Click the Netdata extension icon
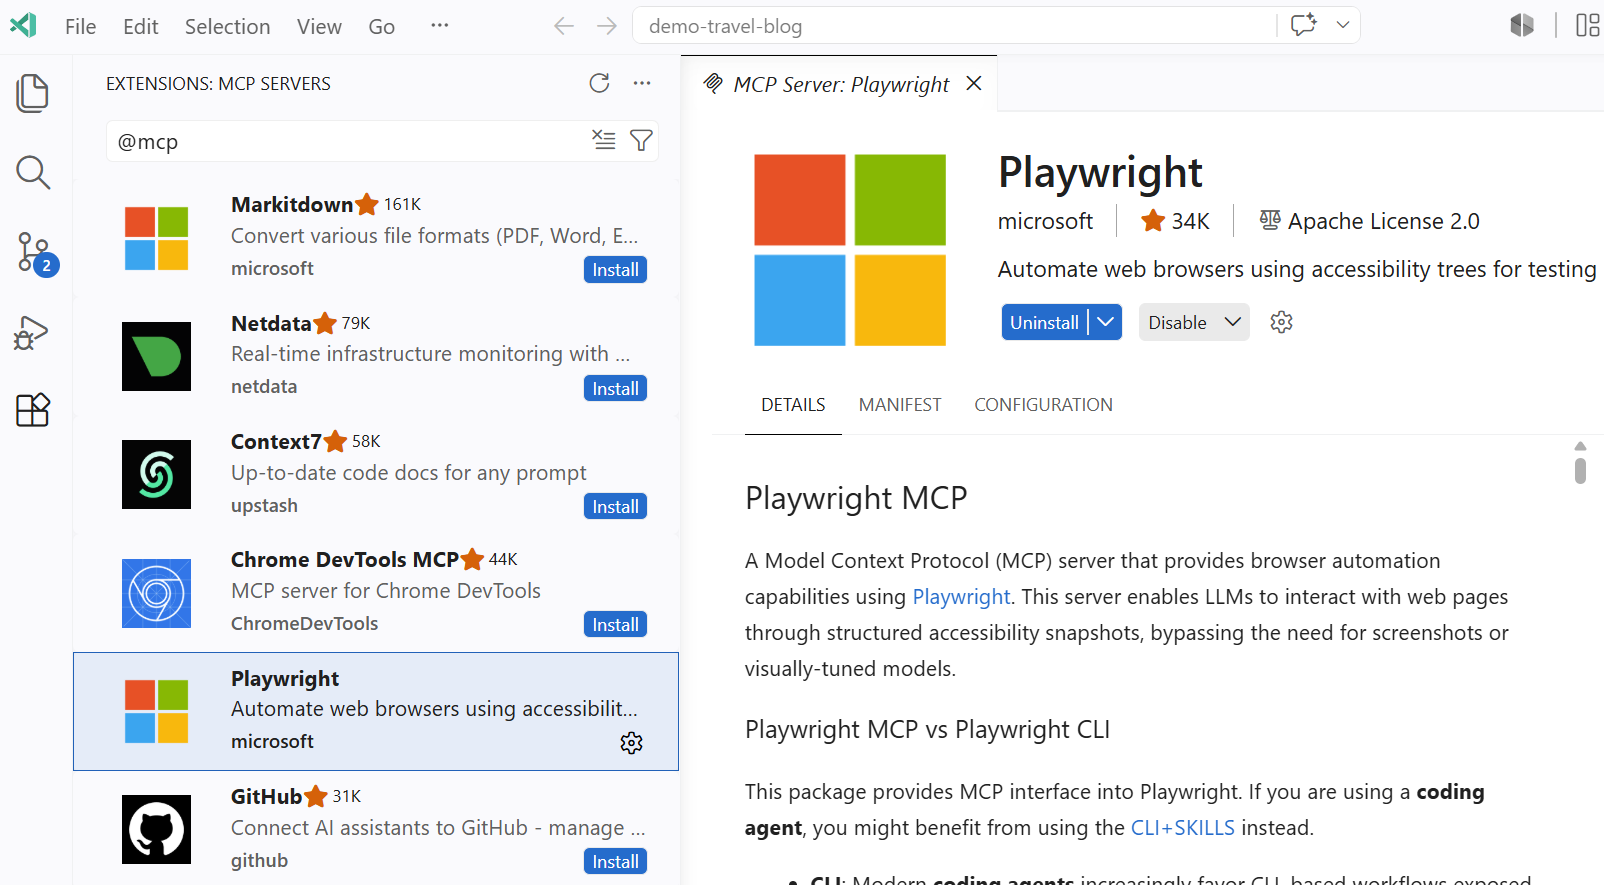Viewport: 1604px width, 885px height. pos(156,356)
